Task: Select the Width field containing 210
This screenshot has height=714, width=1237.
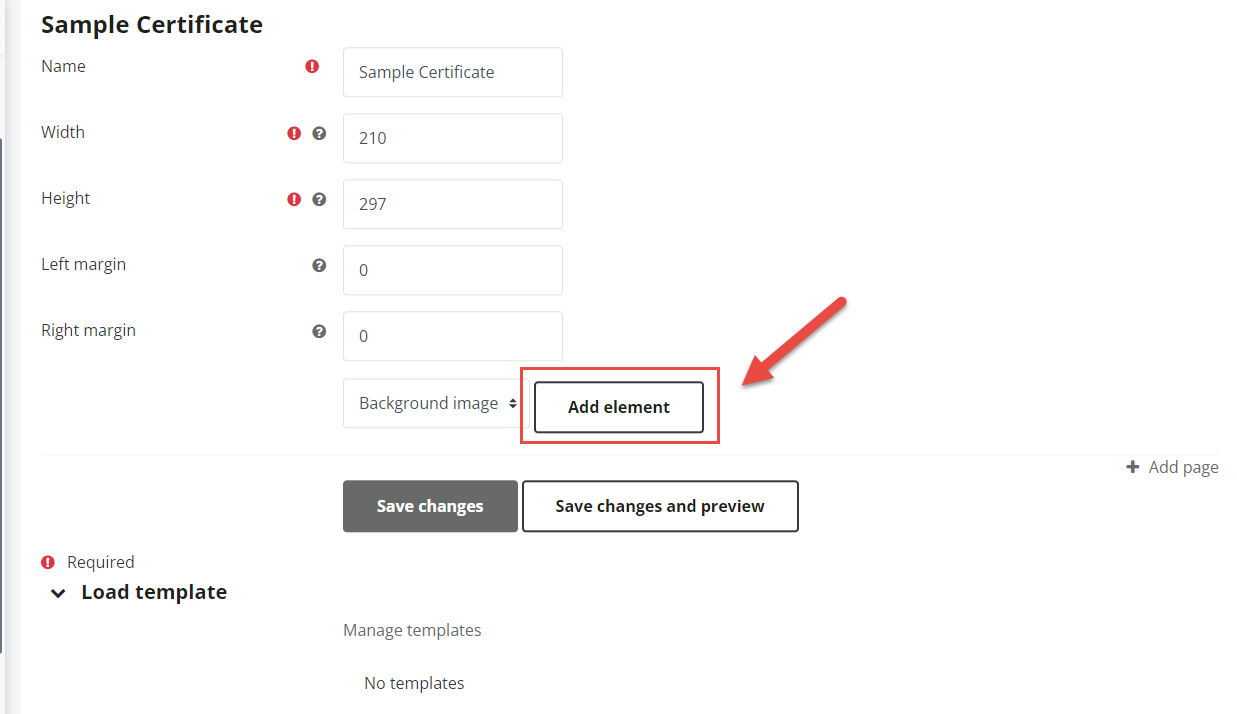Action: point(452,138)
